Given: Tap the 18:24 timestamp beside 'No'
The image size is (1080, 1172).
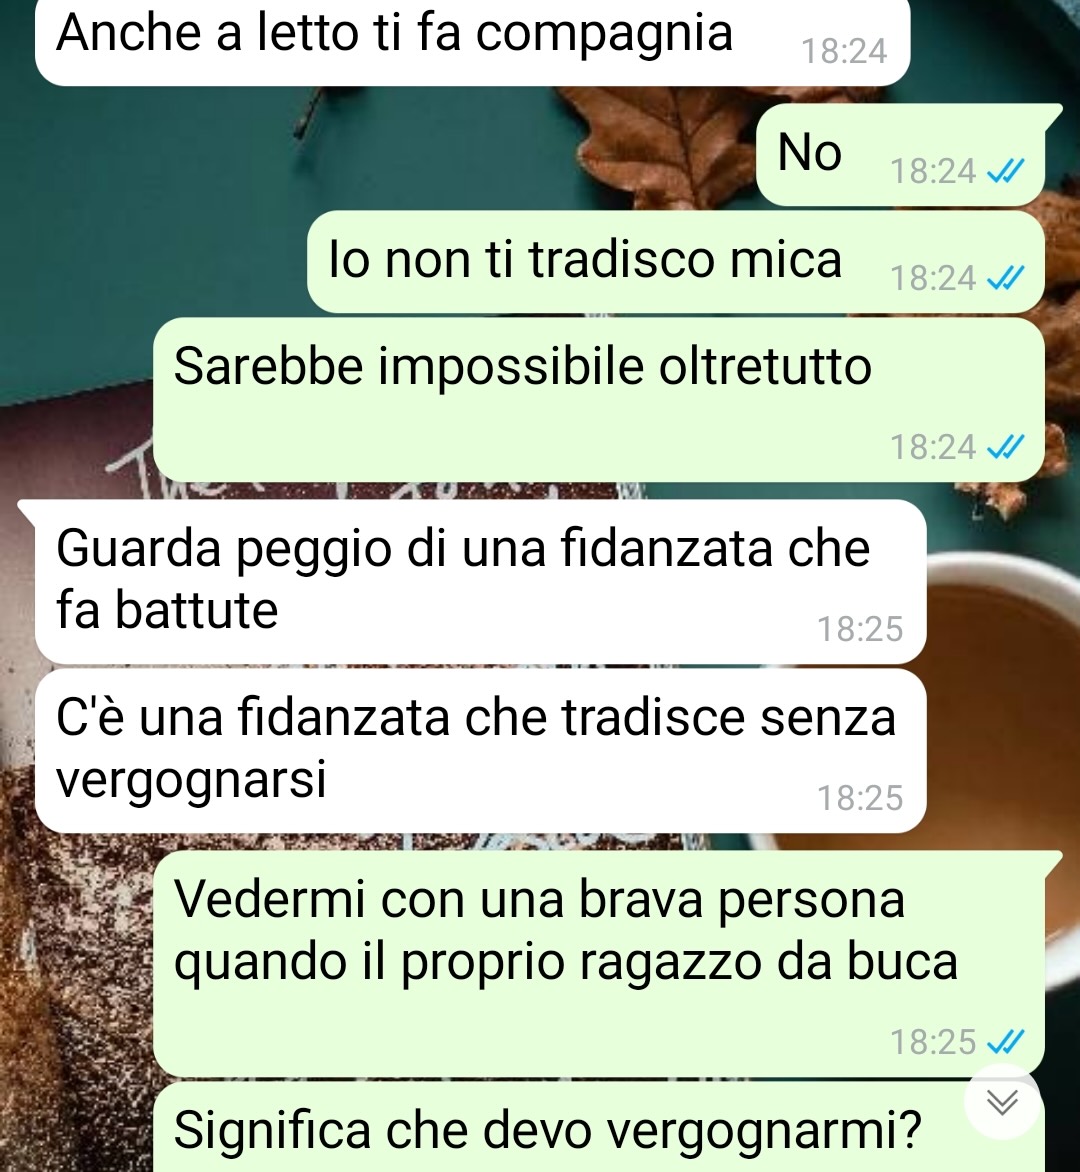Looking at the screenshot, I should [x=933, y=172].
